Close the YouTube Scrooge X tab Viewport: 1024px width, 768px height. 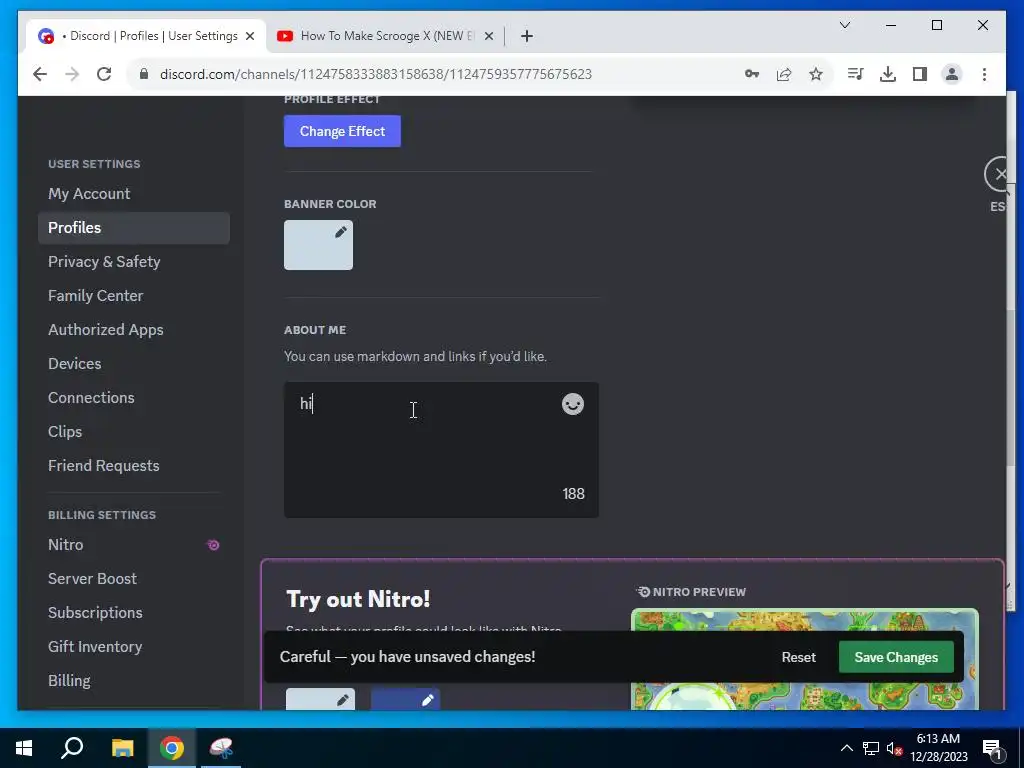pos(488,36)
